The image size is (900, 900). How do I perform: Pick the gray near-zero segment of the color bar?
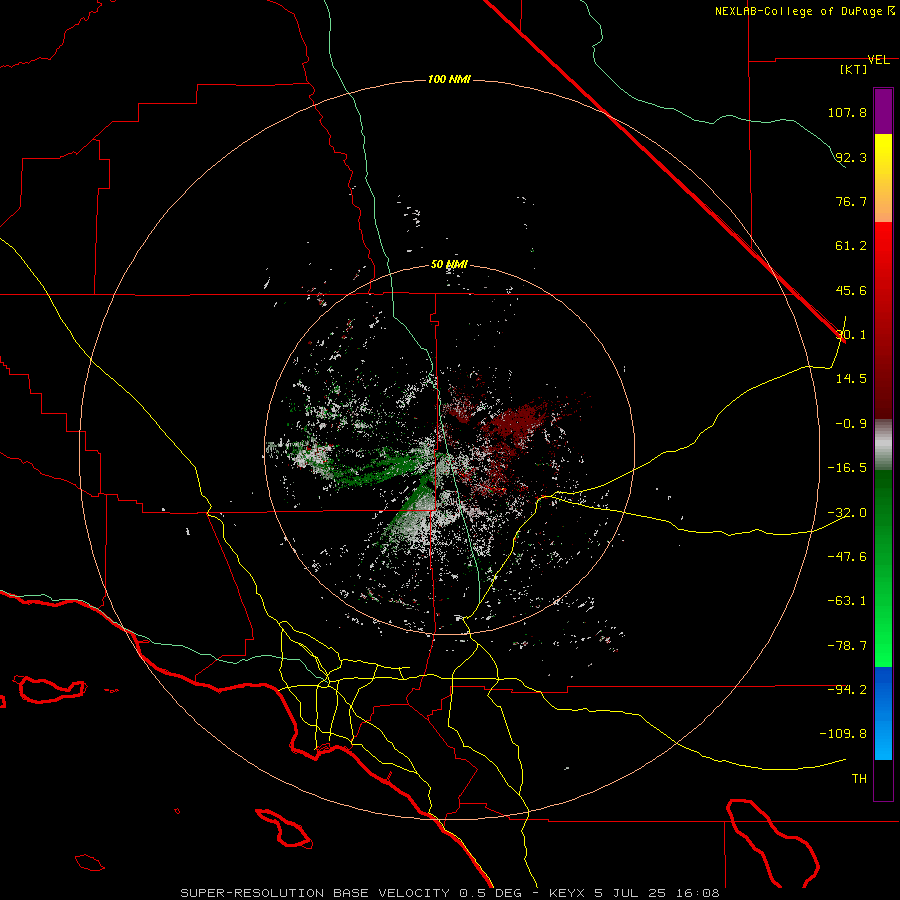coord(883,445)
